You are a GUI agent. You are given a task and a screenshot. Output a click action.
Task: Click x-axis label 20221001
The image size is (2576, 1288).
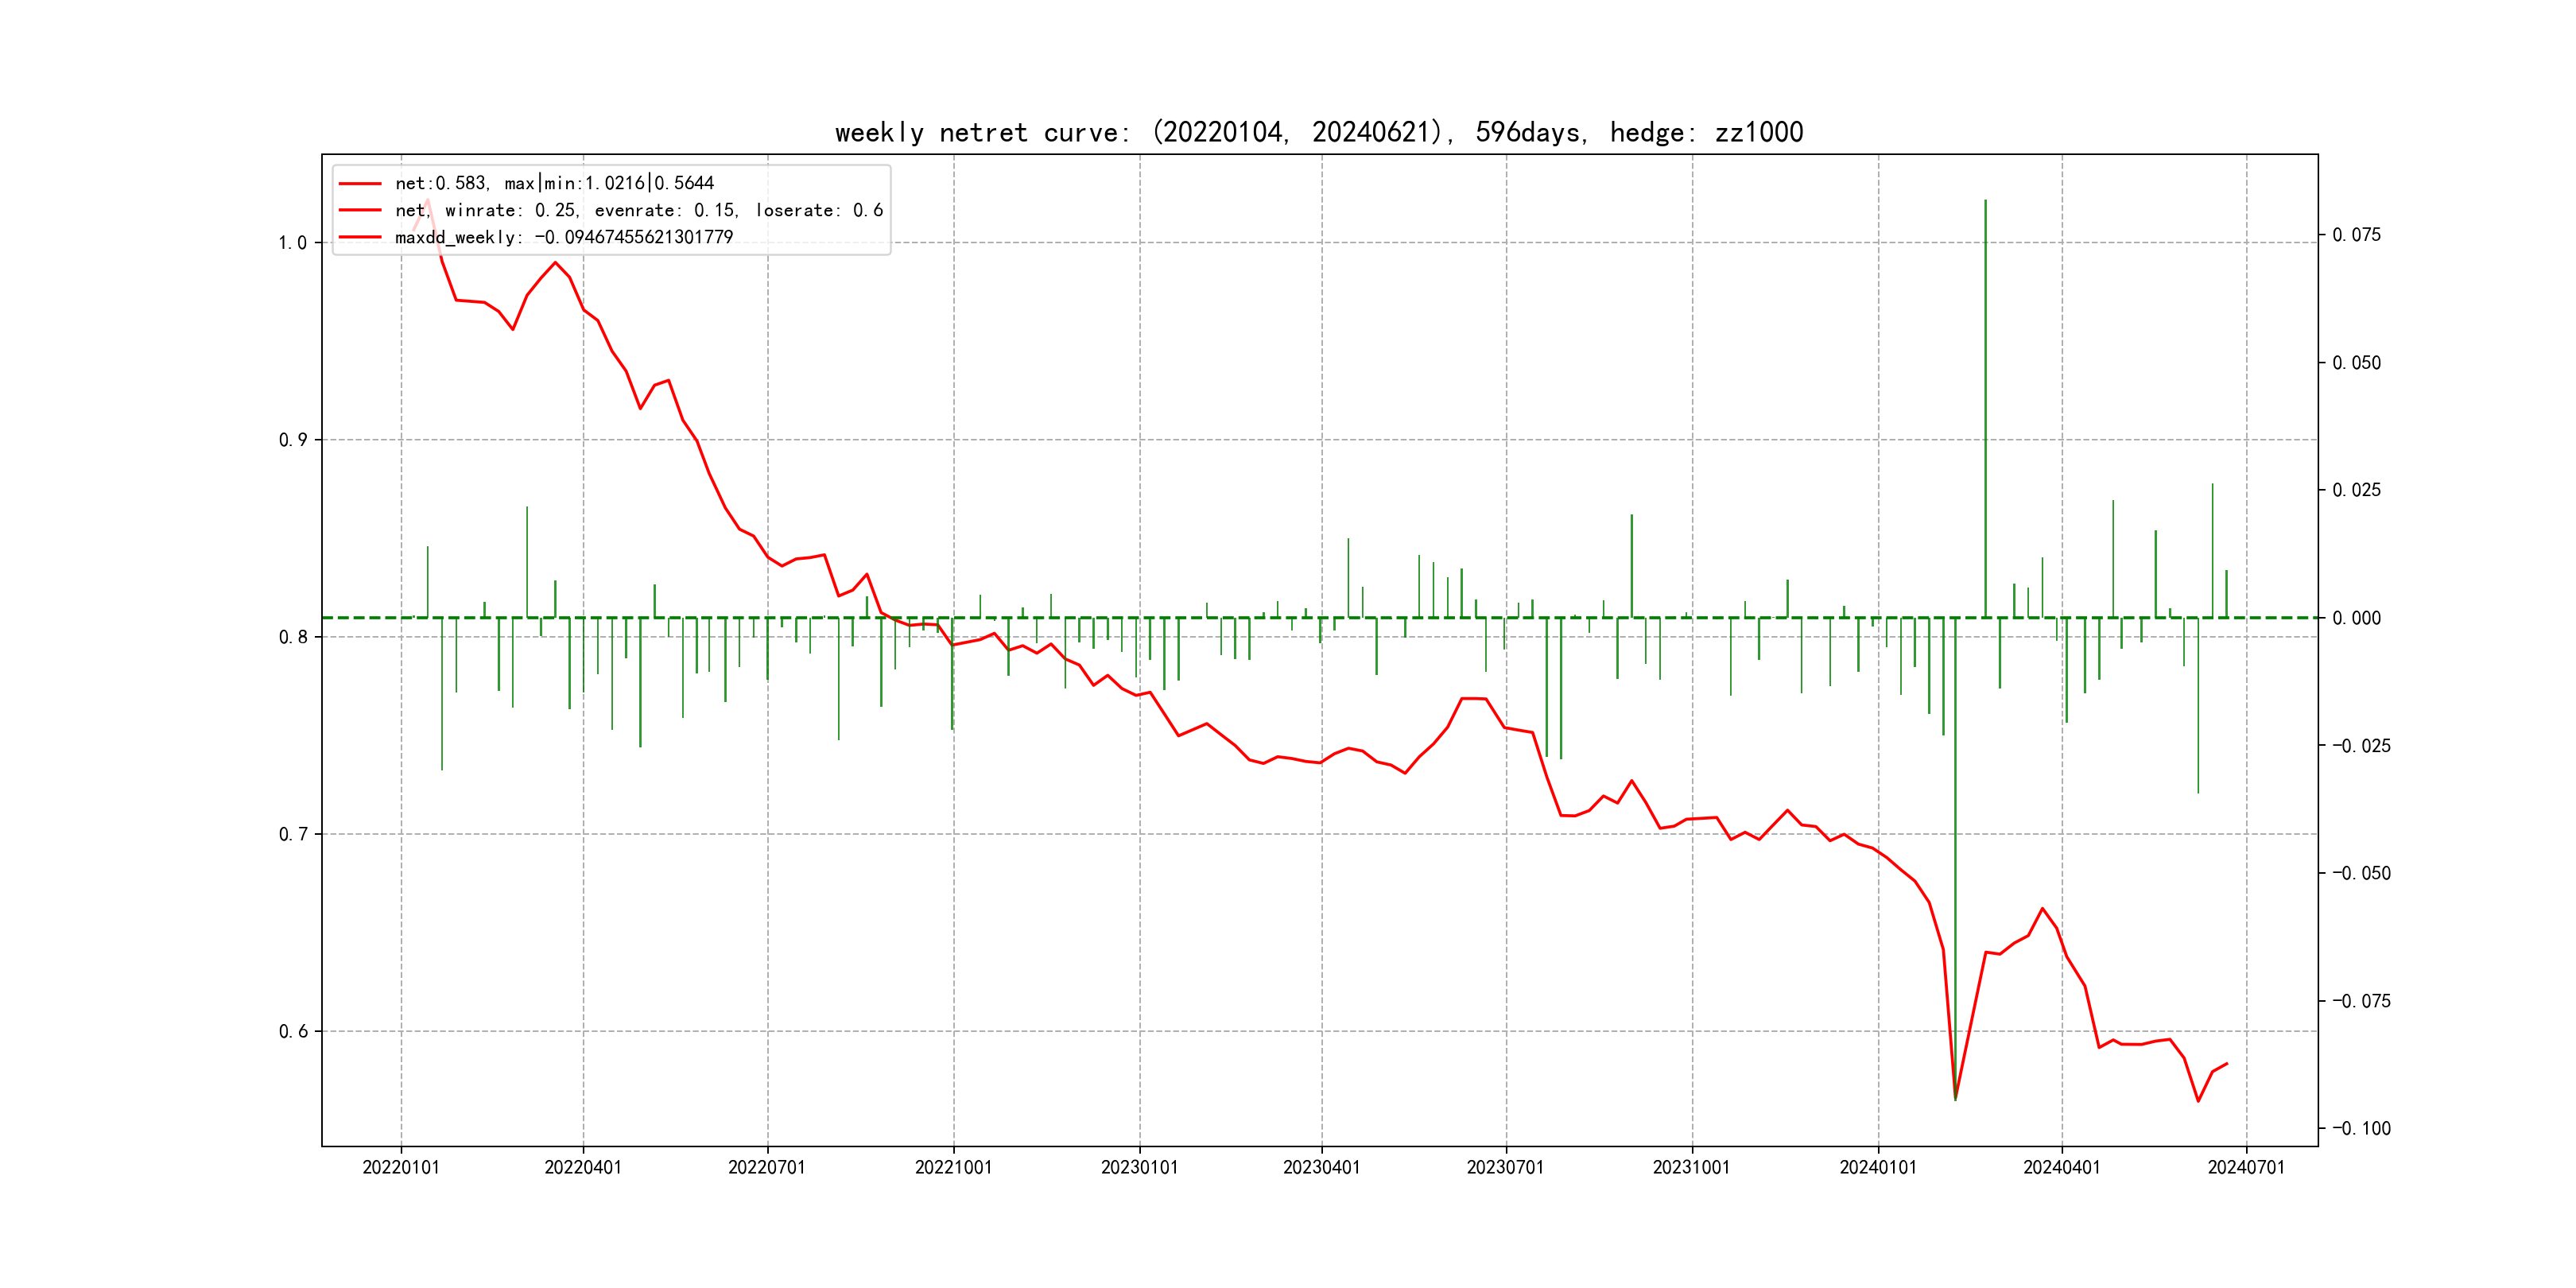[x=953, y=1167]
